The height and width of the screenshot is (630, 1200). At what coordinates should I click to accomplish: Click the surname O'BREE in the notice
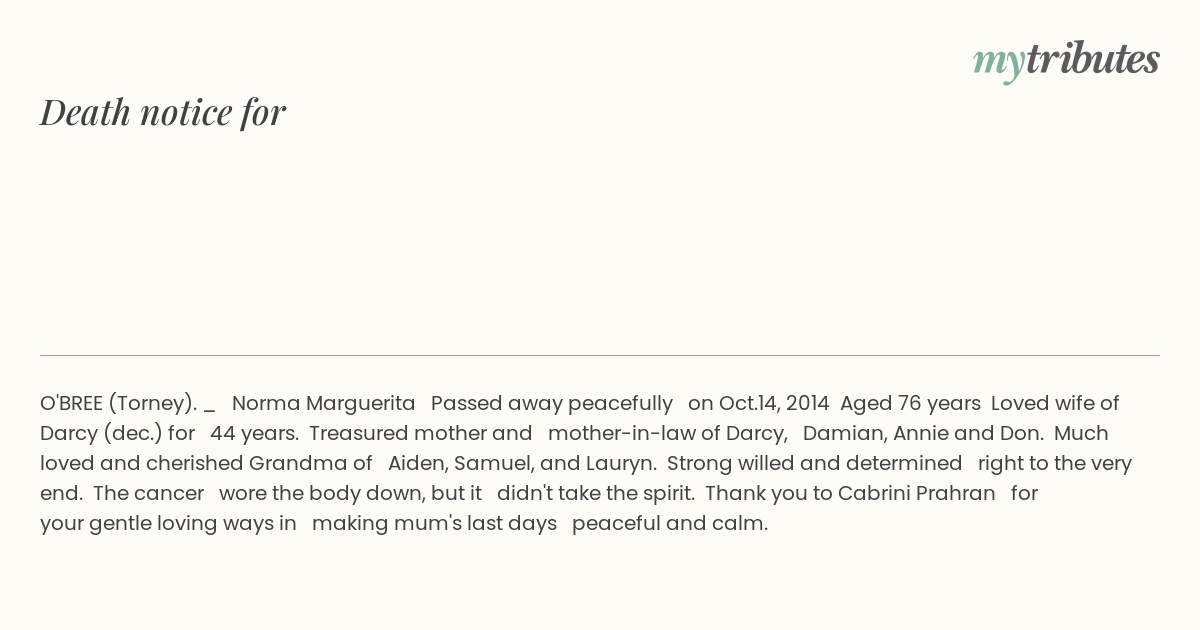tap(71, 403)
